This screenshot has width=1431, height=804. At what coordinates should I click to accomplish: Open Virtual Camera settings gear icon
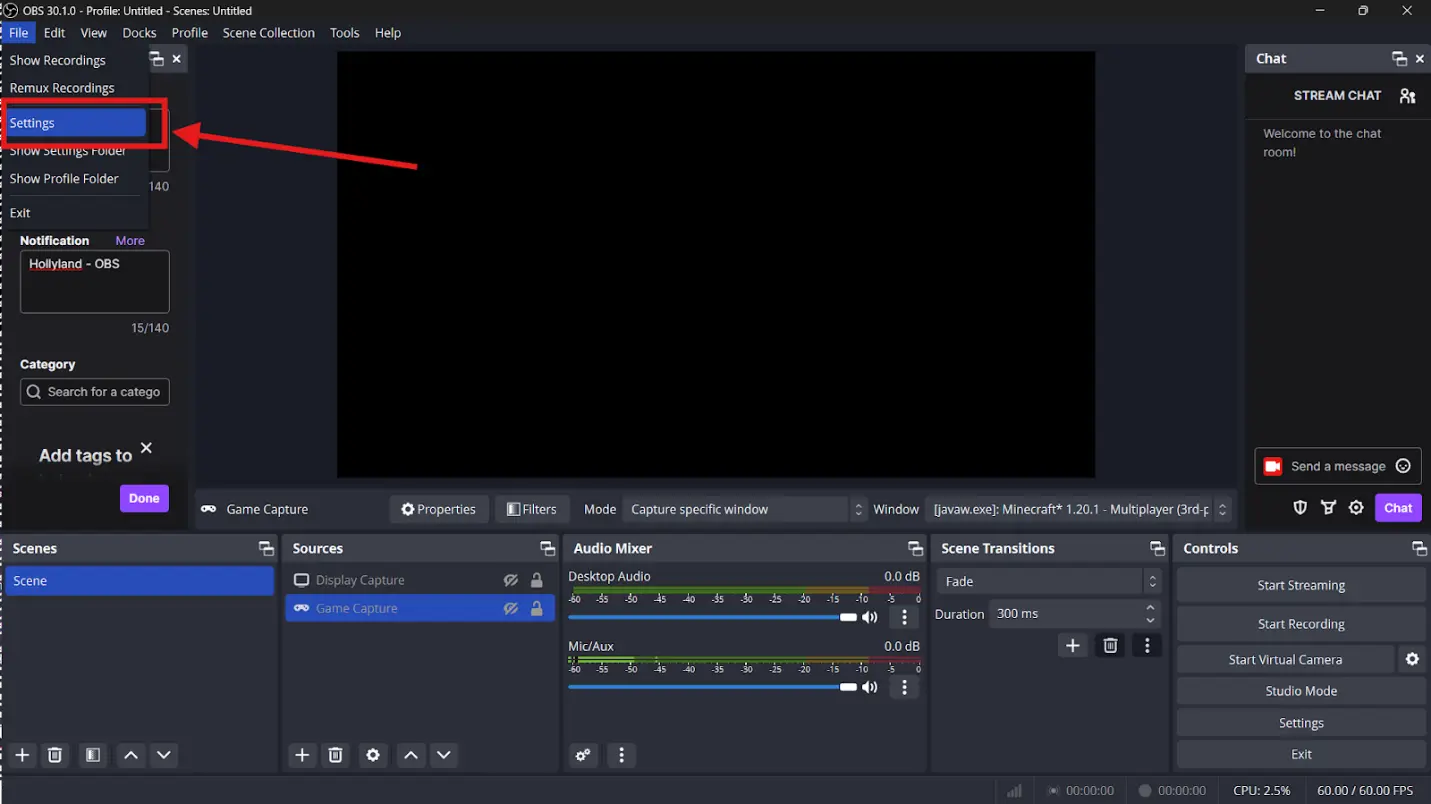point(1412,659)
